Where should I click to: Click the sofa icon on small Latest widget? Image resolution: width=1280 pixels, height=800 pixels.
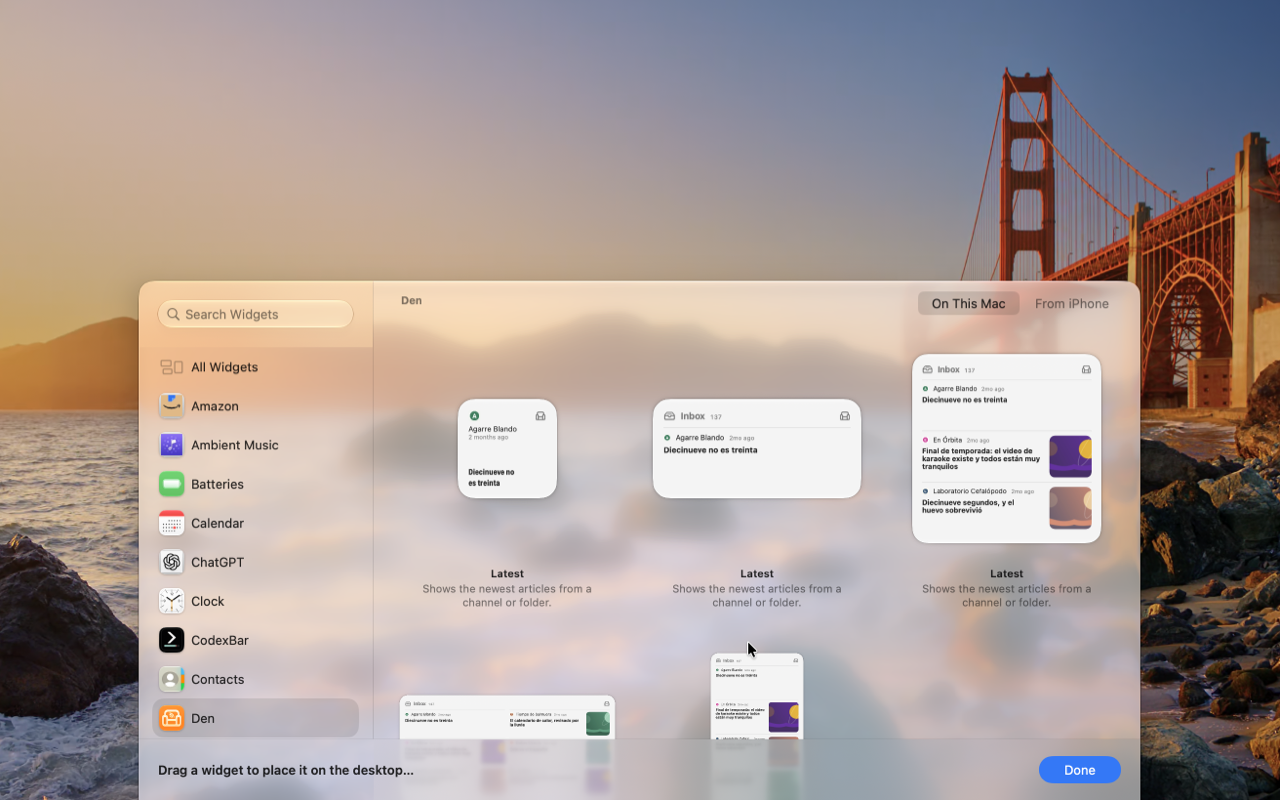(x=540, y=416)
